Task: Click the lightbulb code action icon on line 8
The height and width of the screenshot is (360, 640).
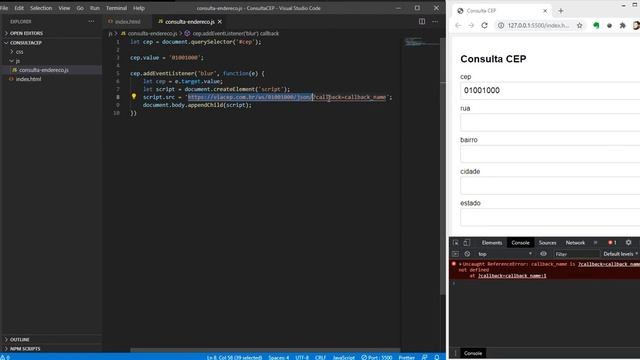Action: pyautogui.click(x=133, y=97)
